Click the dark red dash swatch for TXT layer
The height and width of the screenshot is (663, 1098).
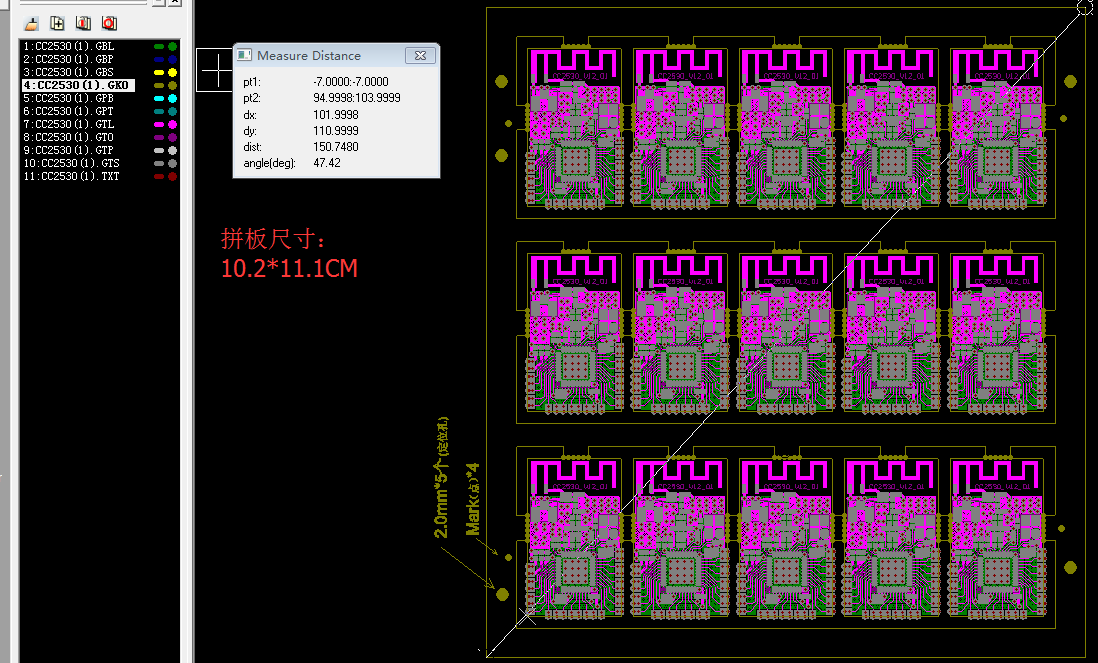coord(158,176)
